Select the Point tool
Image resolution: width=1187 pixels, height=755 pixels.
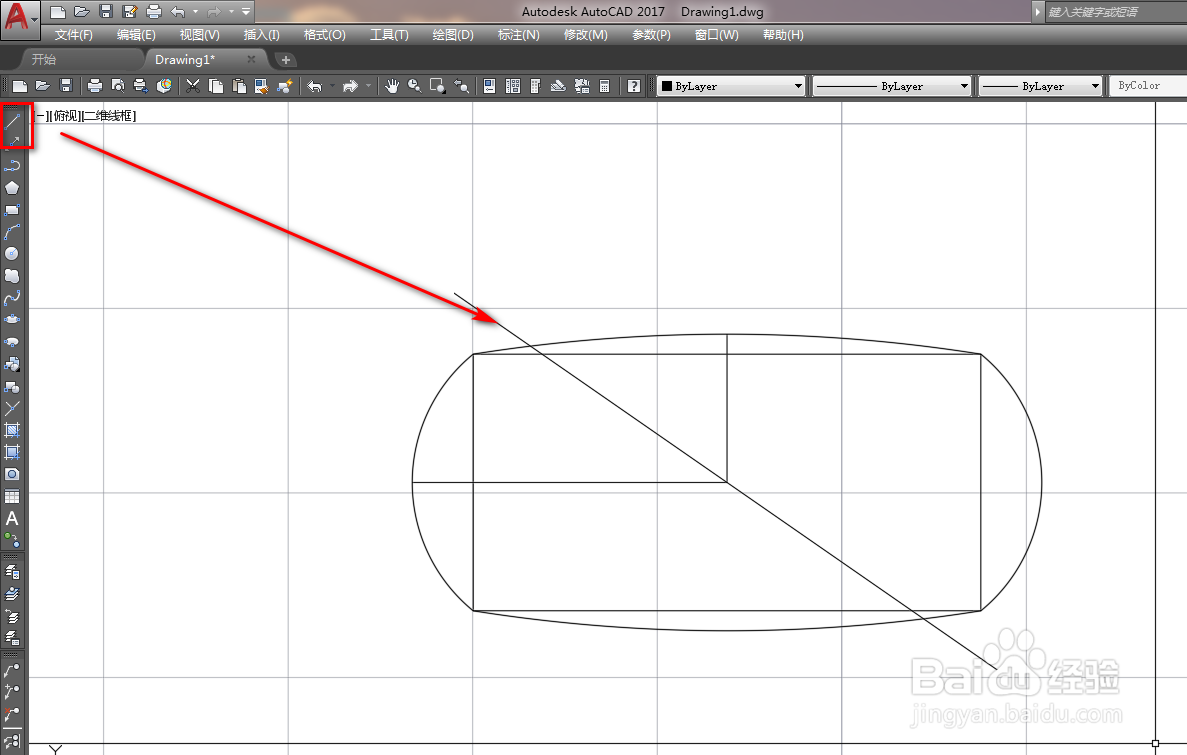12,408
